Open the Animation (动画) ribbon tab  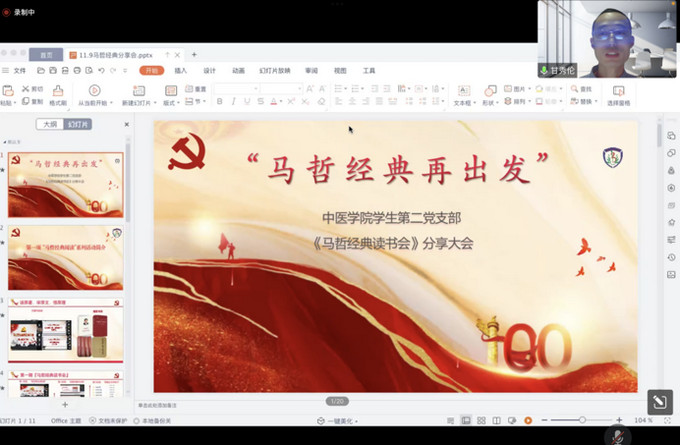coord(239,71)
